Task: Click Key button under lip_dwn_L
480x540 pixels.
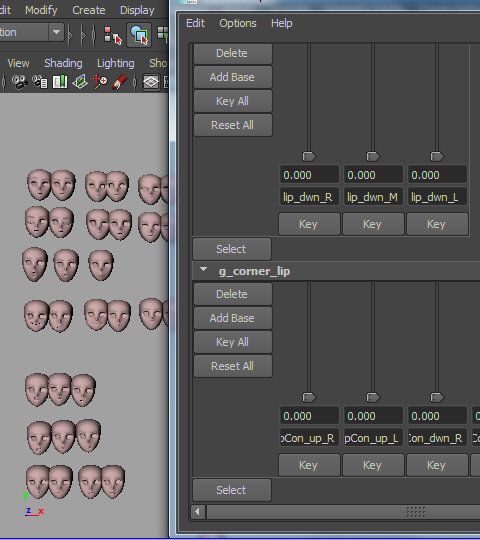Action: [437, 224]
